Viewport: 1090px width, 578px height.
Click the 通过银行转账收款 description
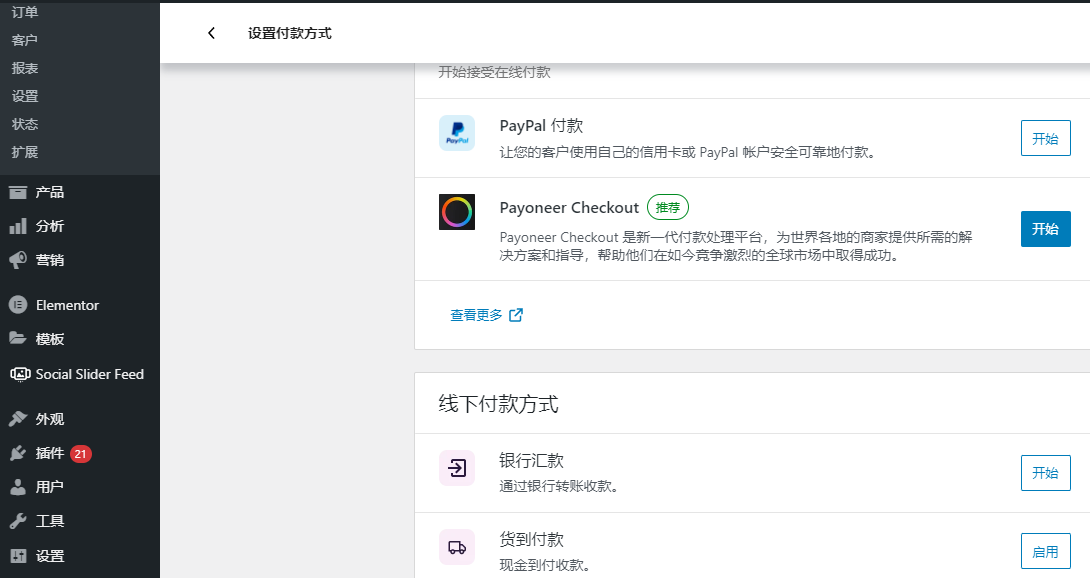(559, 486)
